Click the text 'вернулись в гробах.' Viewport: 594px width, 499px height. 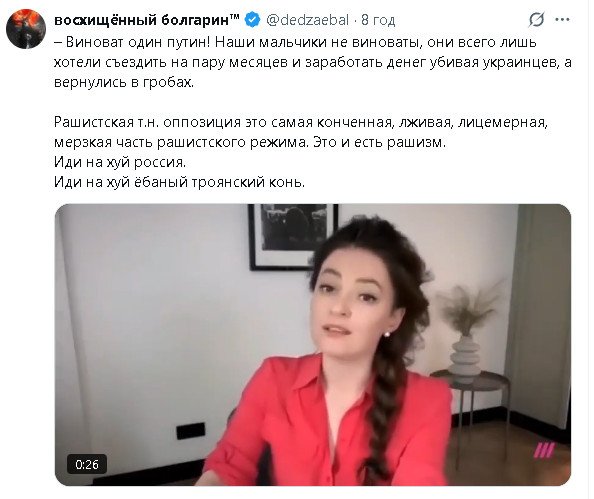(x=124, y=82)
